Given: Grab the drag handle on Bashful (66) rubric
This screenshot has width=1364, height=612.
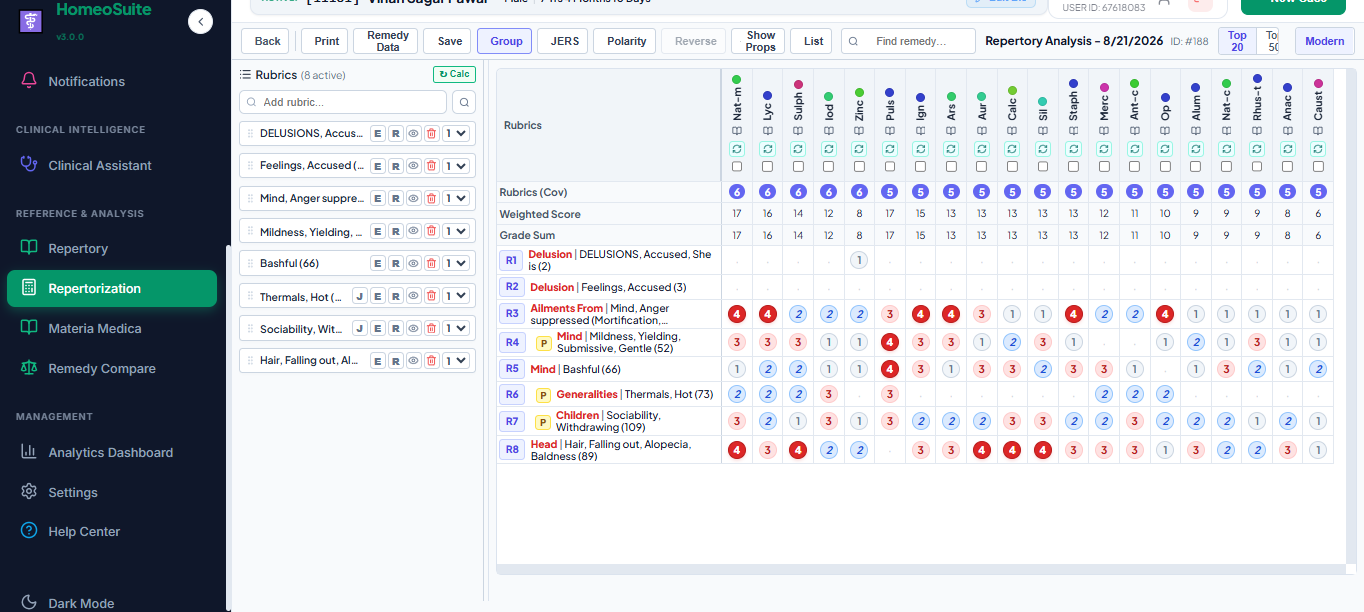Looking at the screenshot, I should [x=251, y=263].
